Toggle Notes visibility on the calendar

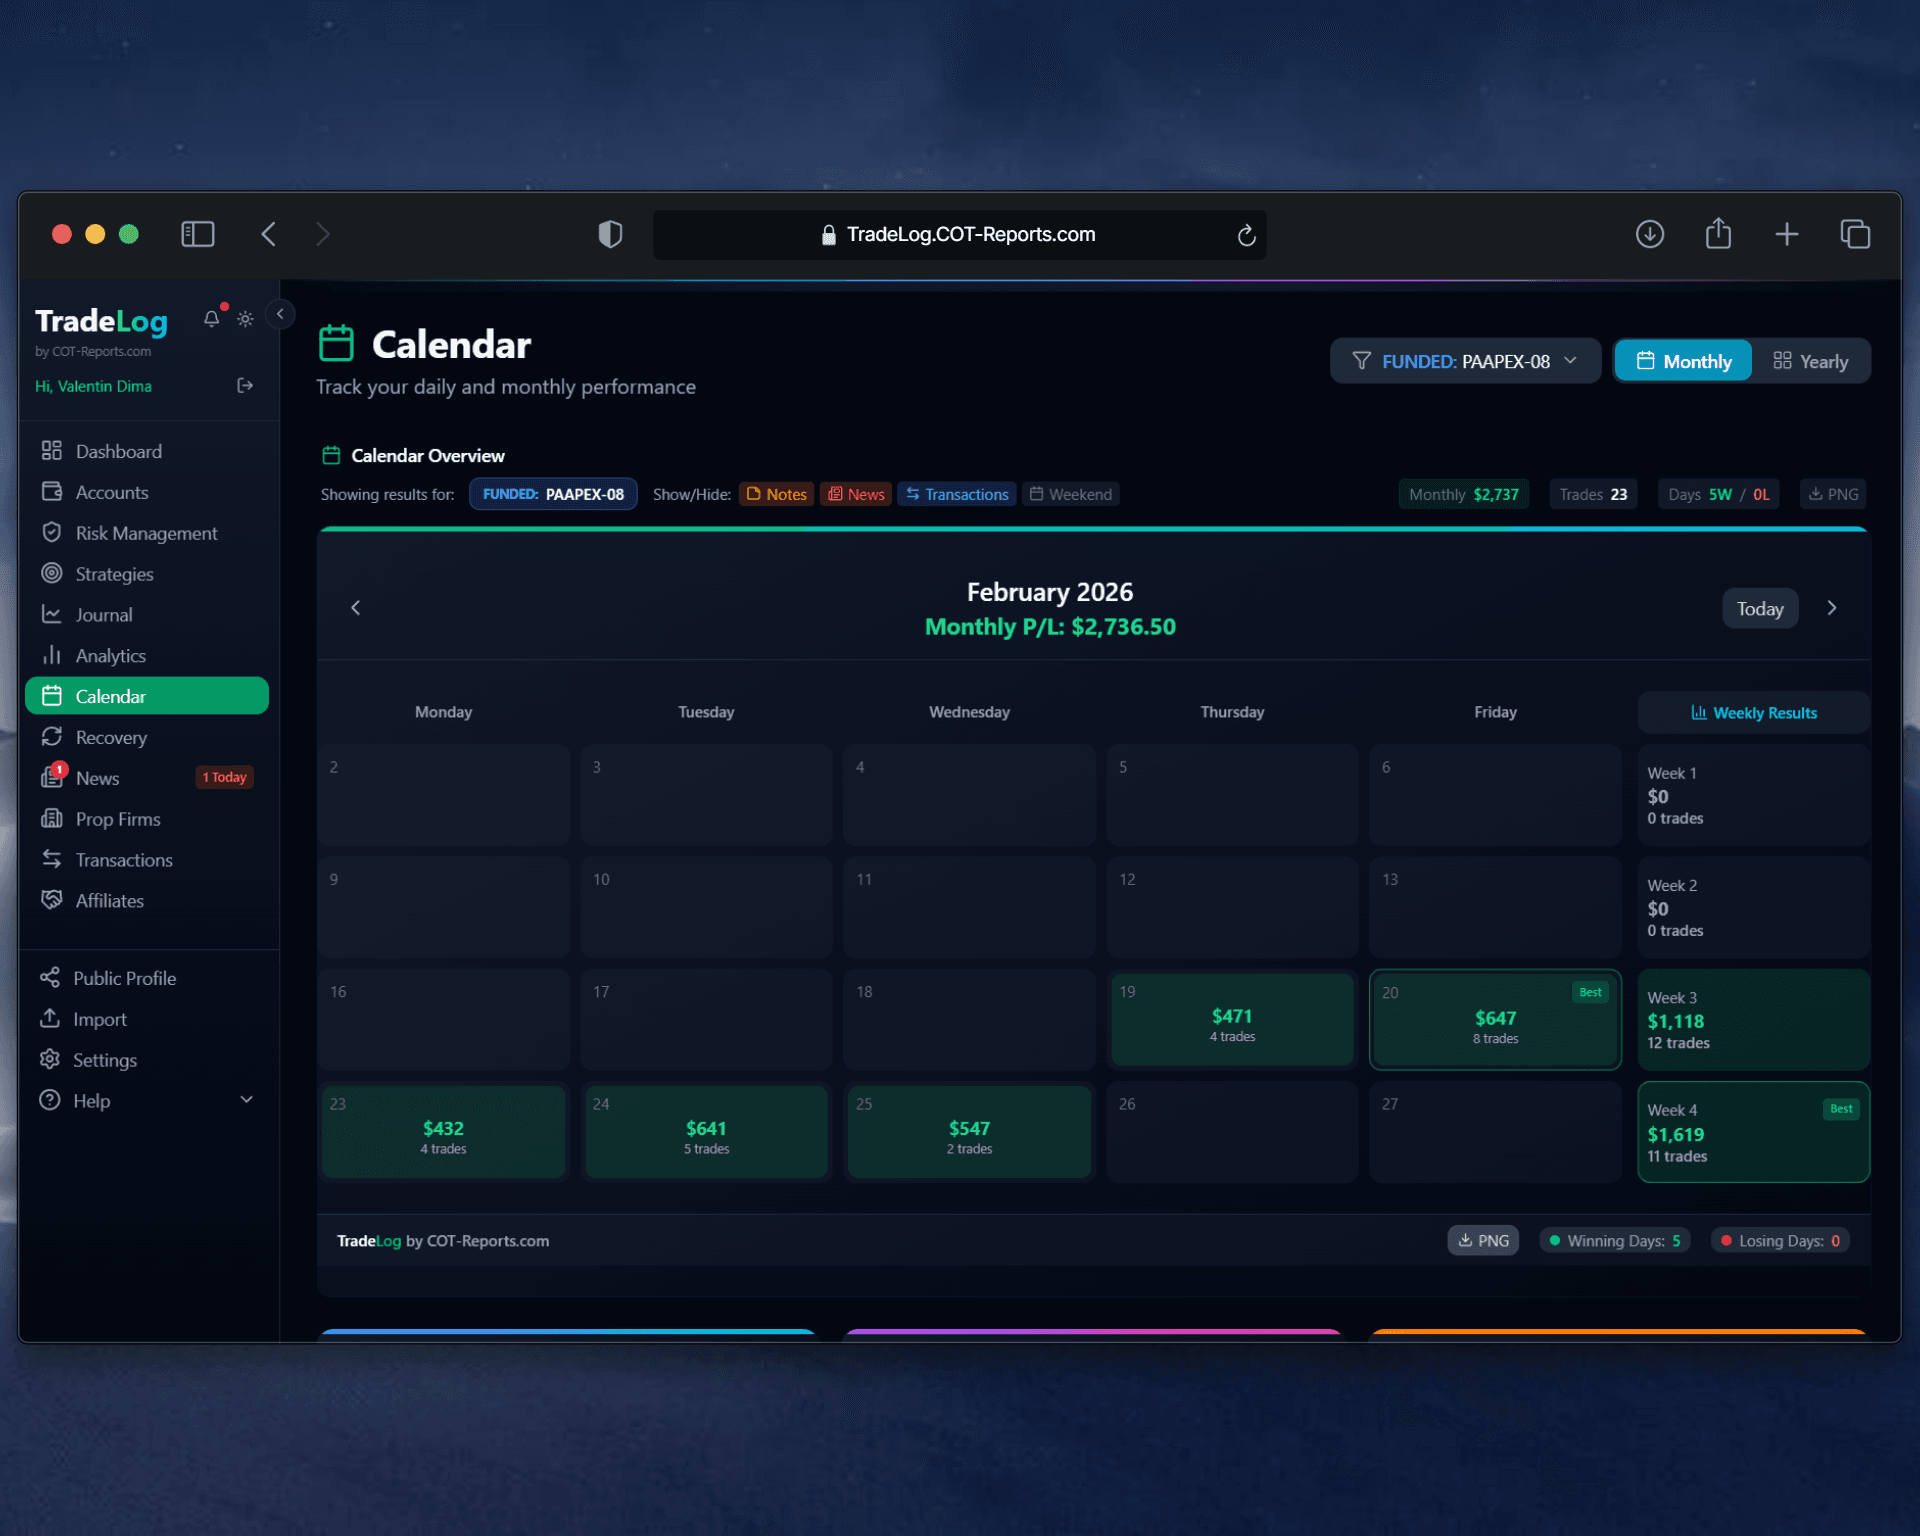click(x=776, y=493)
